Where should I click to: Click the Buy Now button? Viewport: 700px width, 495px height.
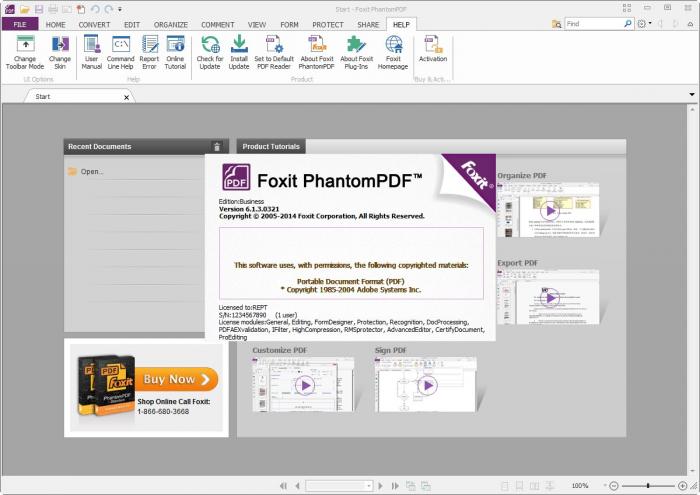[x=177, y=379]
